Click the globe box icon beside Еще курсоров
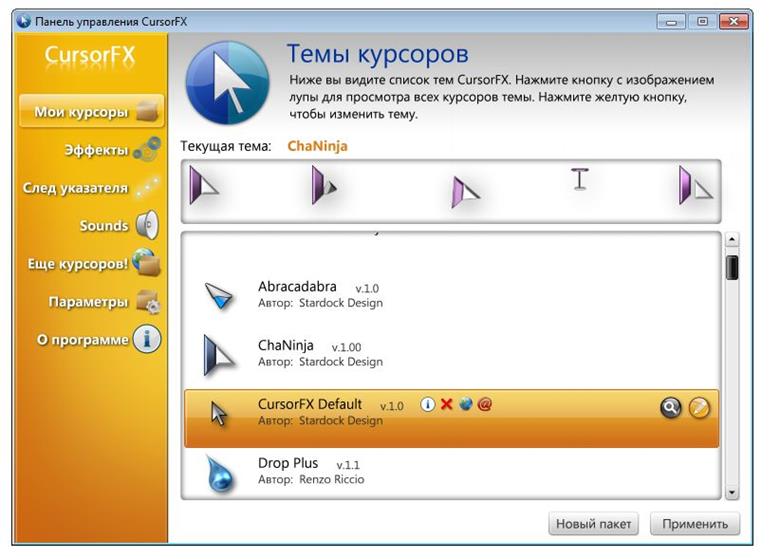The image size is (780, 559). click(x=147, y=262)
